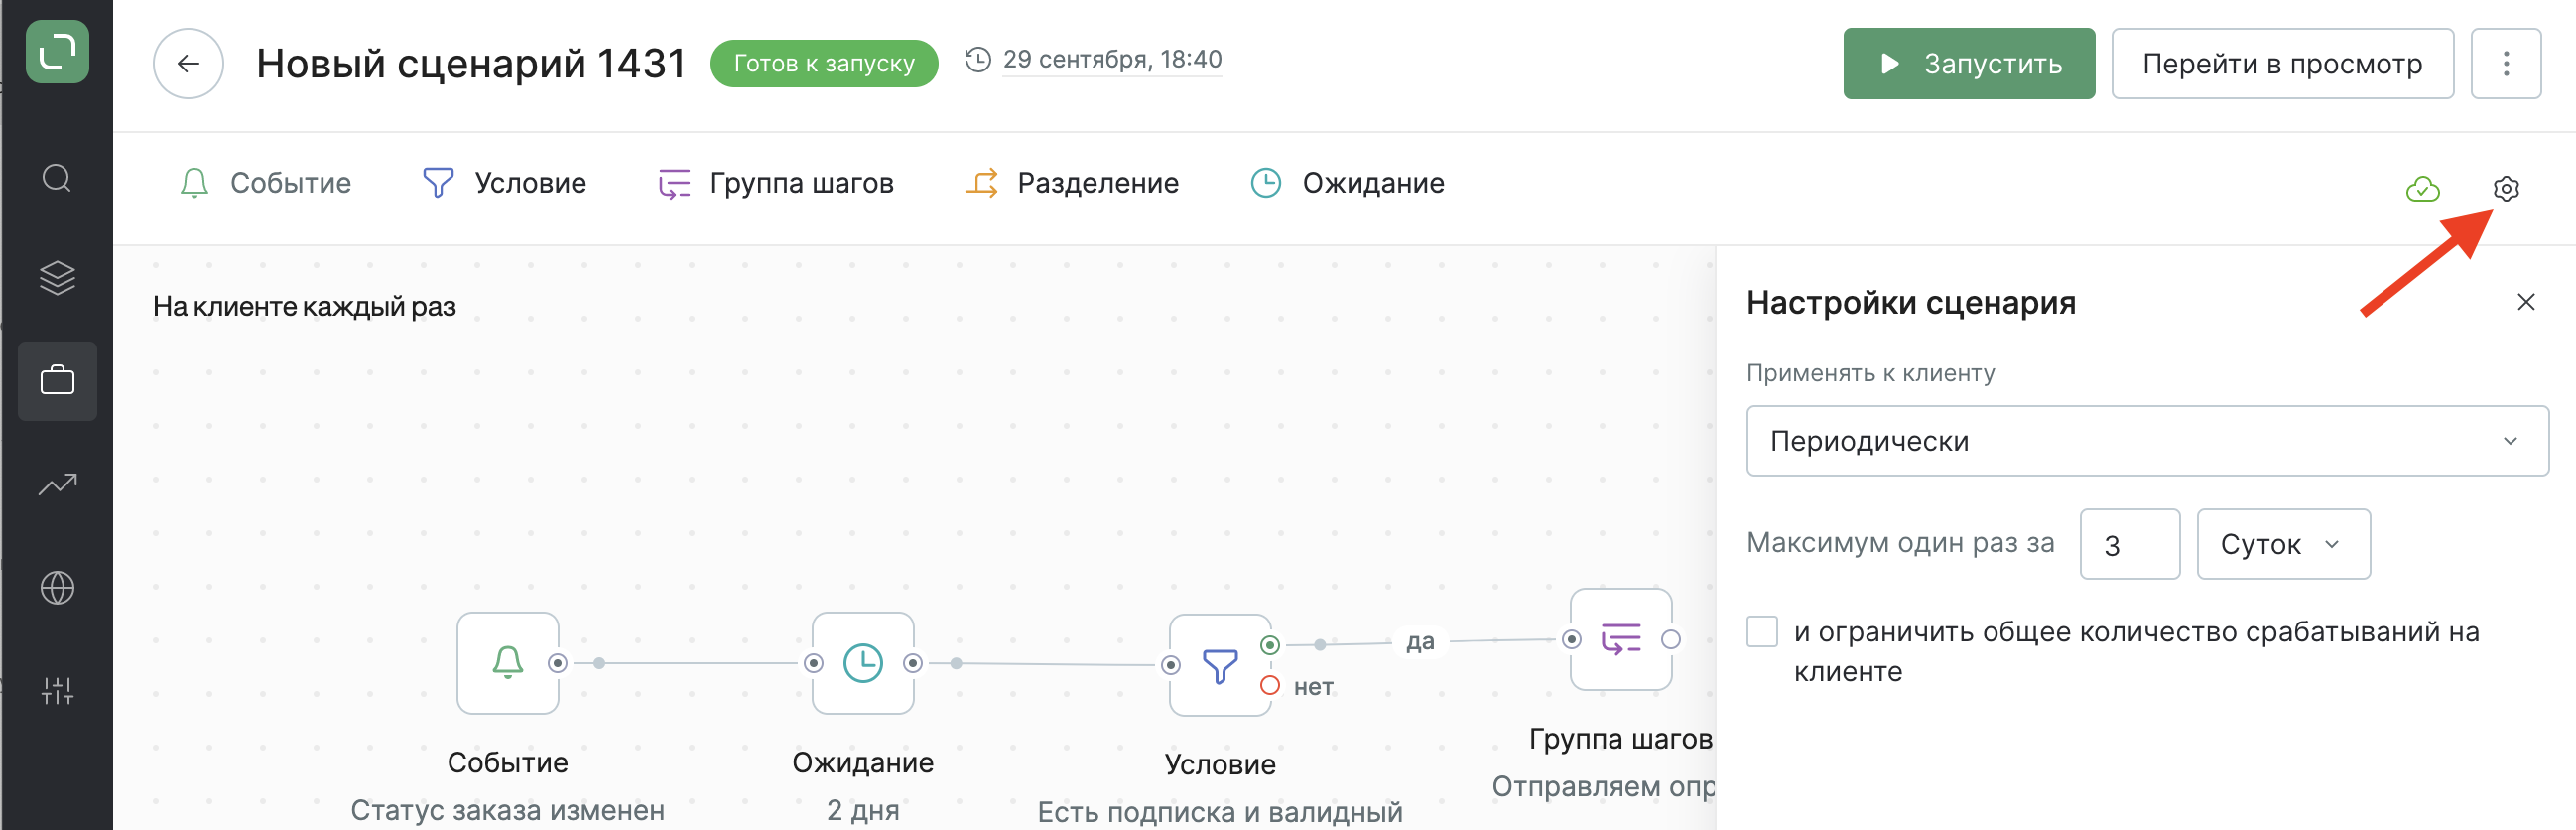
Task: Open the Применять к клиенту dropdown
Action: (2146, 441)
